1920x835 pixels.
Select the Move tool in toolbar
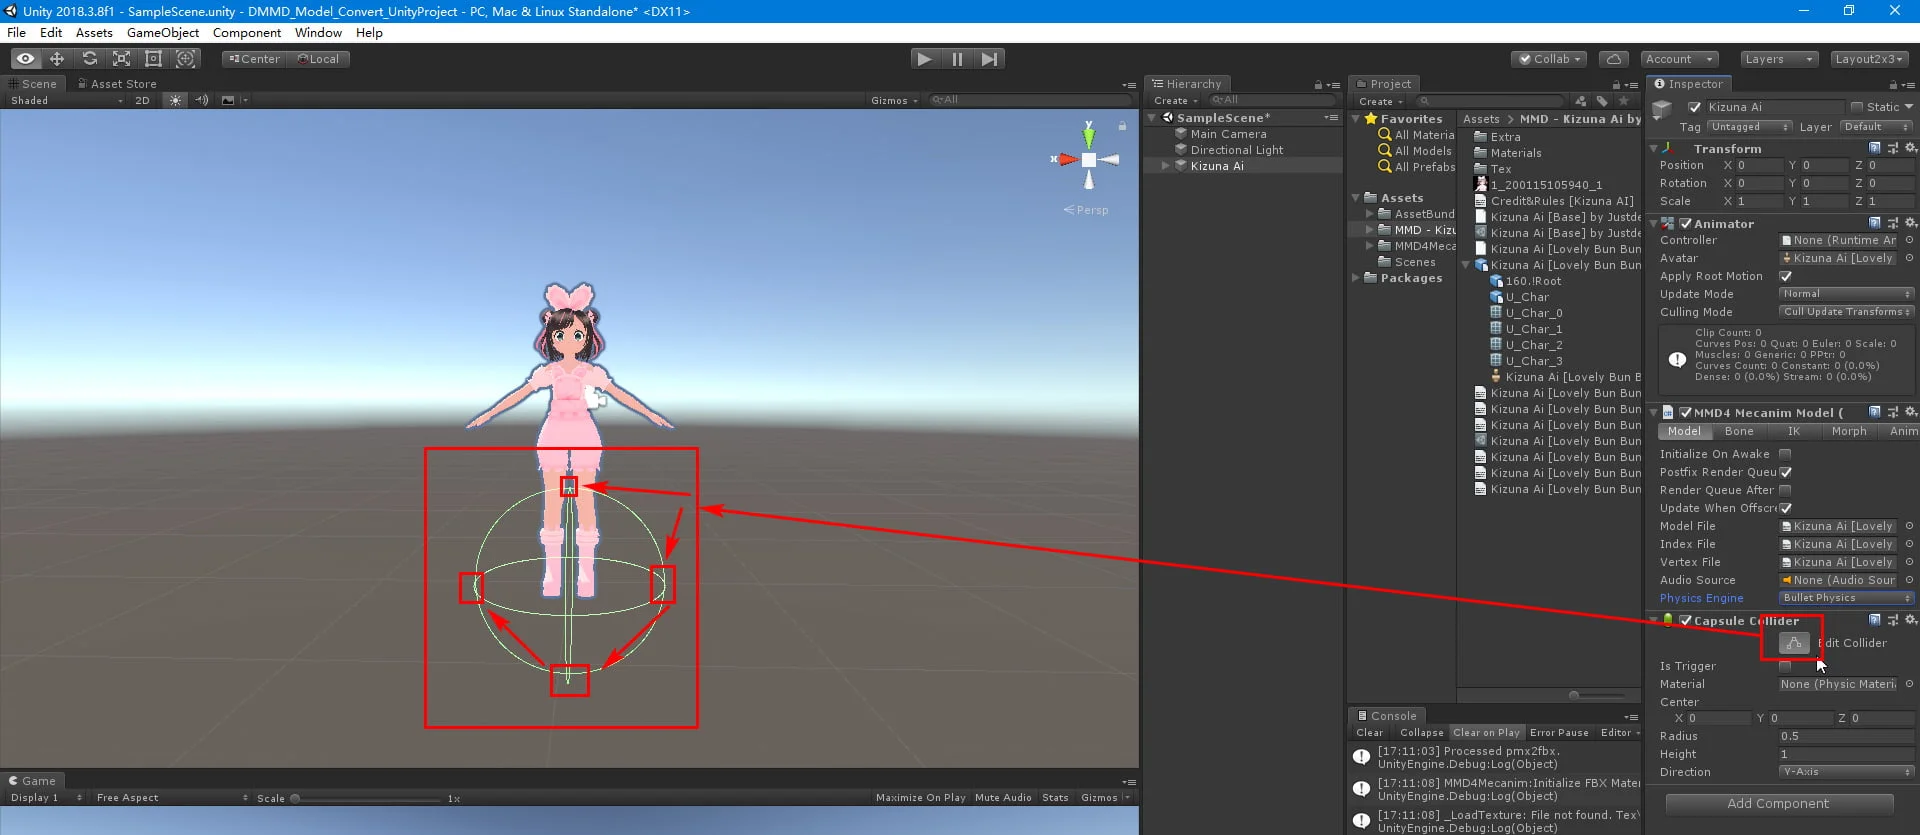(x=57, y=59)
